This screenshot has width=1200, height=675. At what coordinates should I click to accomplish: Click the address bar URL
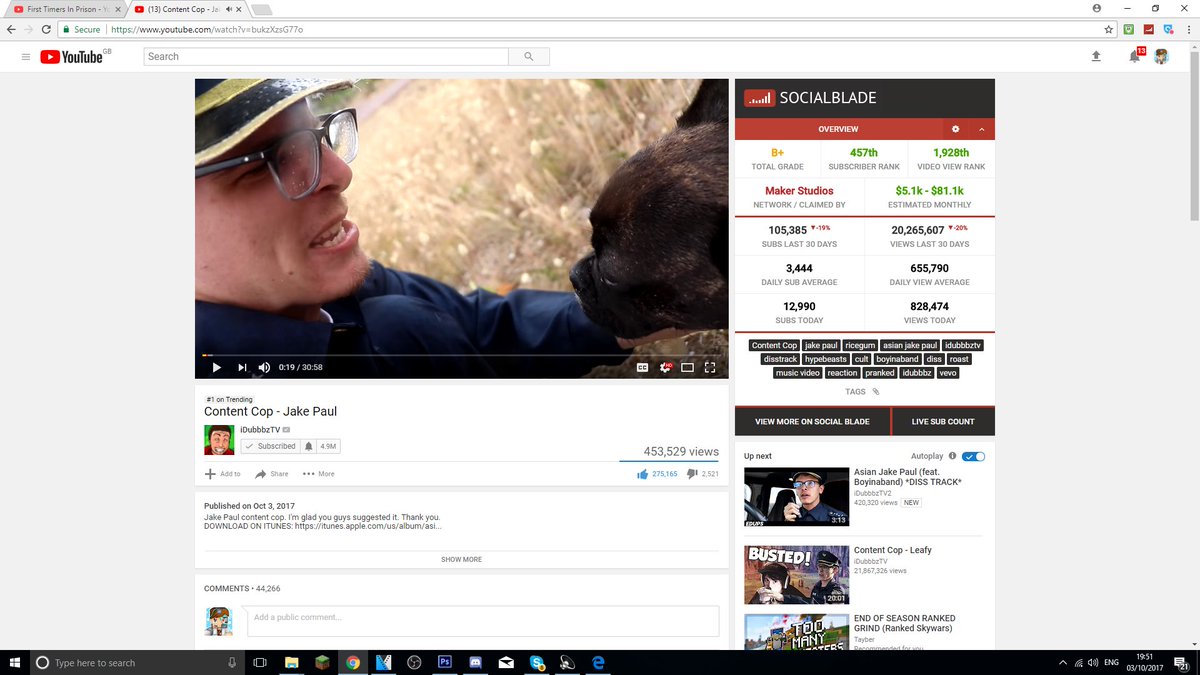207,30
